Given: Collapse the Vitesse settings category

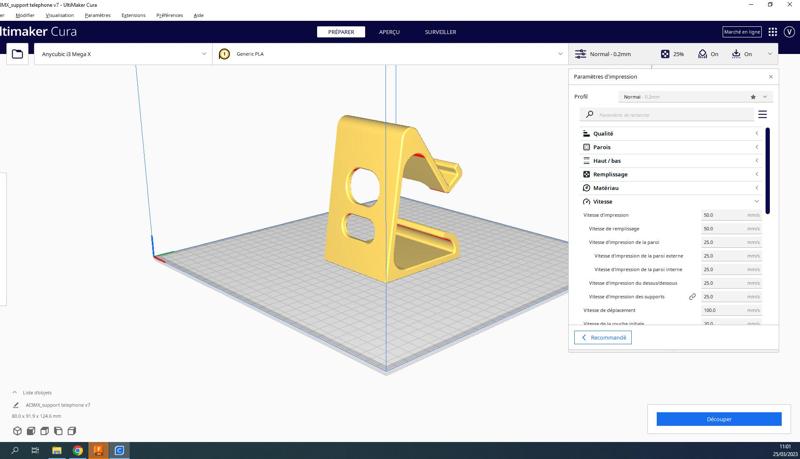Looking at the screenshot, I should click(x=671, y=201).
